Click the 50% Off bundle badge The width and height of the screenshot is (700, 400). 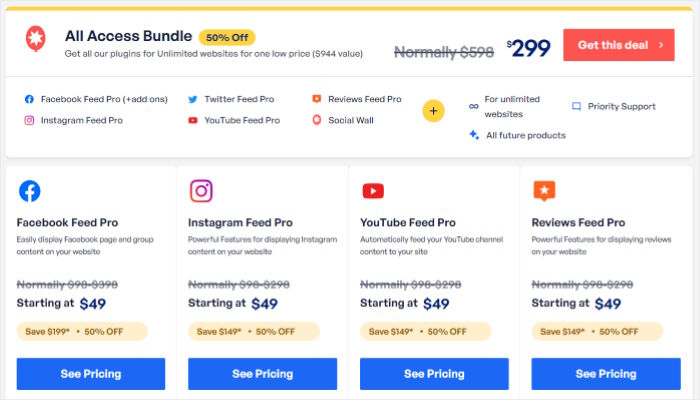tap(227, 37)
